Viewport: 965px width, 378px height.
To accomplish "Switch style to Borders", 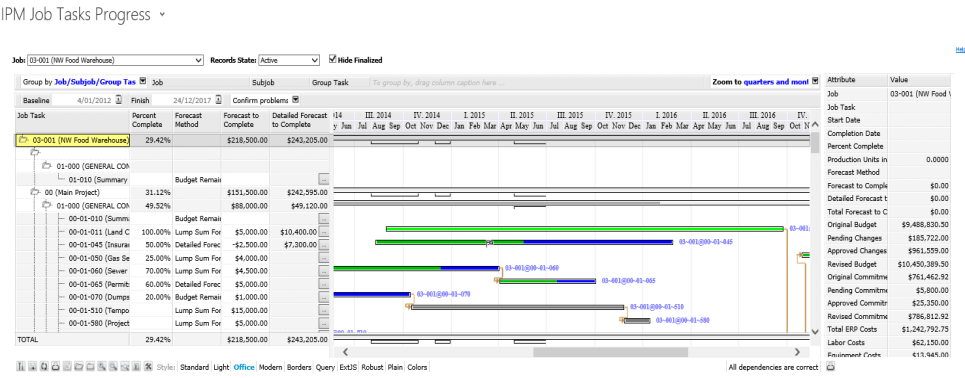I will click(299, 368).
